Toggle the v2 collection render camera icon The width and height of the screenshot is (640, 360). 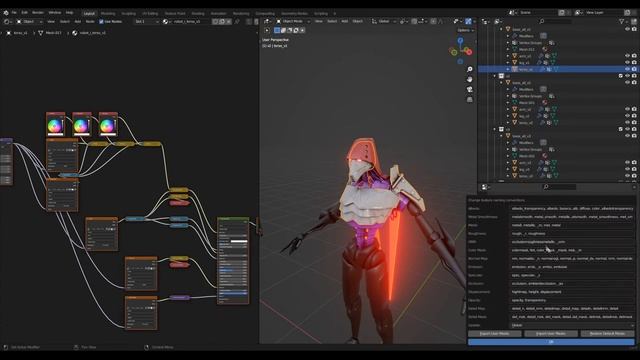(x=634, y=76)
